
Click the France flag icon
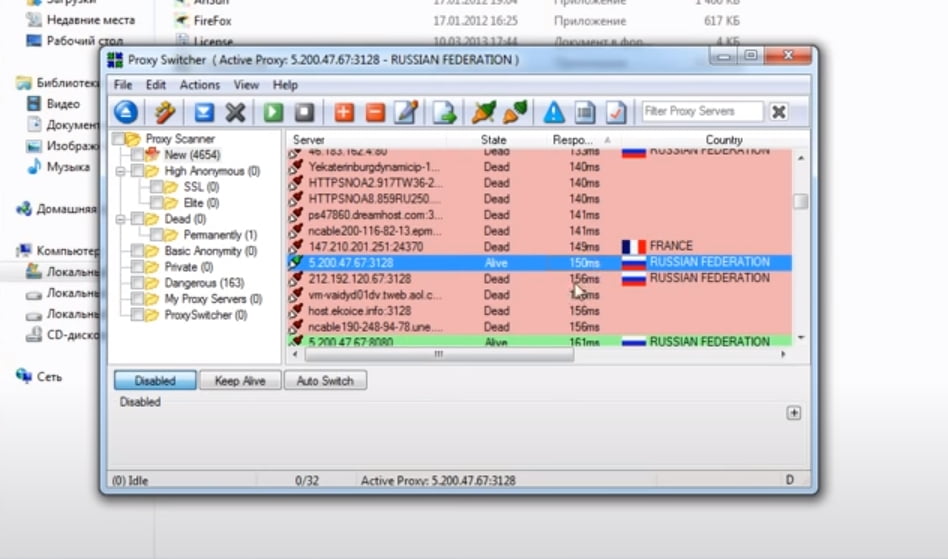[x=634, y=247]
